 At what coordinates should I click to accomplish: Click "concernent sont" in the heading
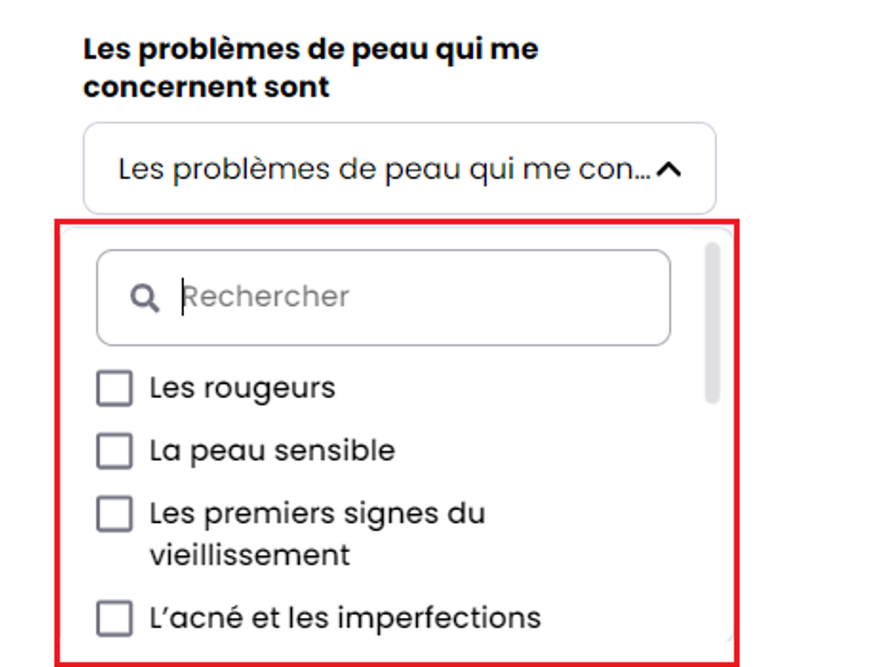(x=206, y=87)
